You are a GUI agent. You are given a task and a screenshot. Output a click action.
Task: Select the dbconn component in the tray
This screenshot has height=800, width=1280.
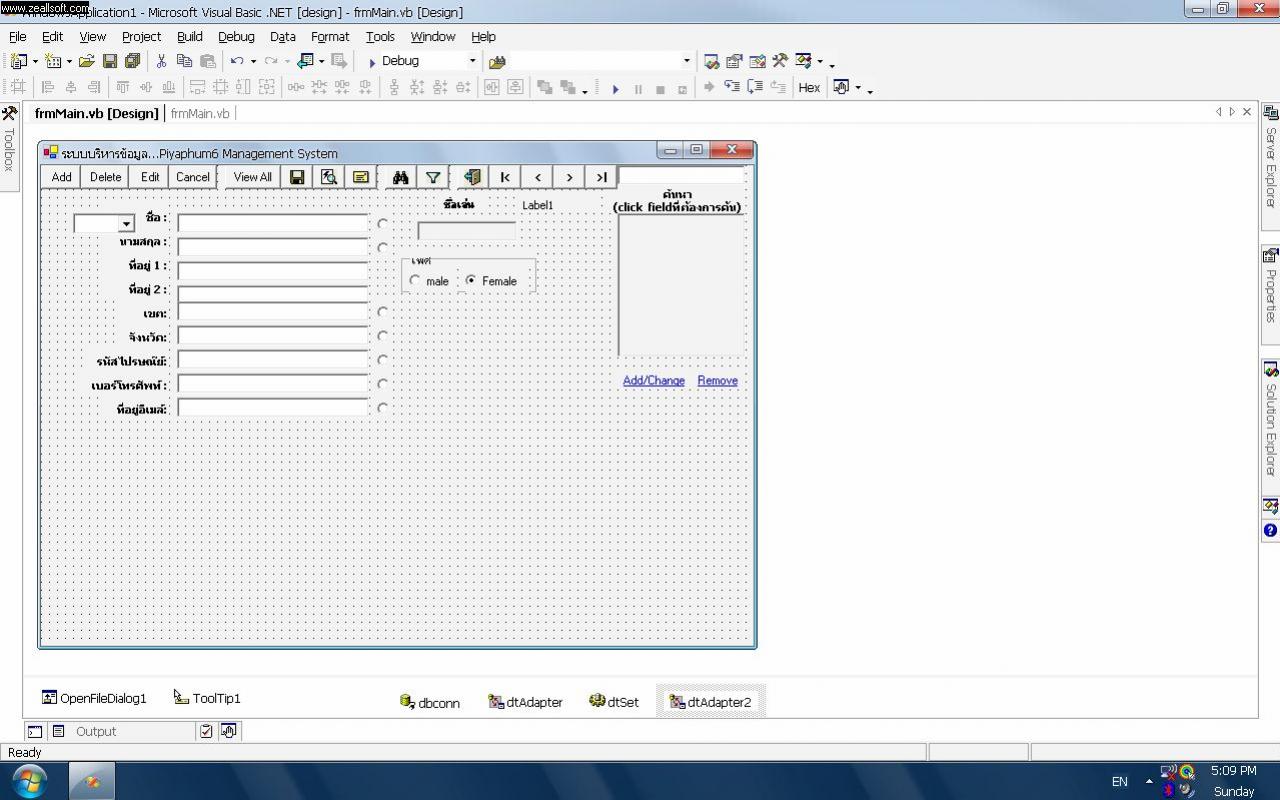point(430,702)
